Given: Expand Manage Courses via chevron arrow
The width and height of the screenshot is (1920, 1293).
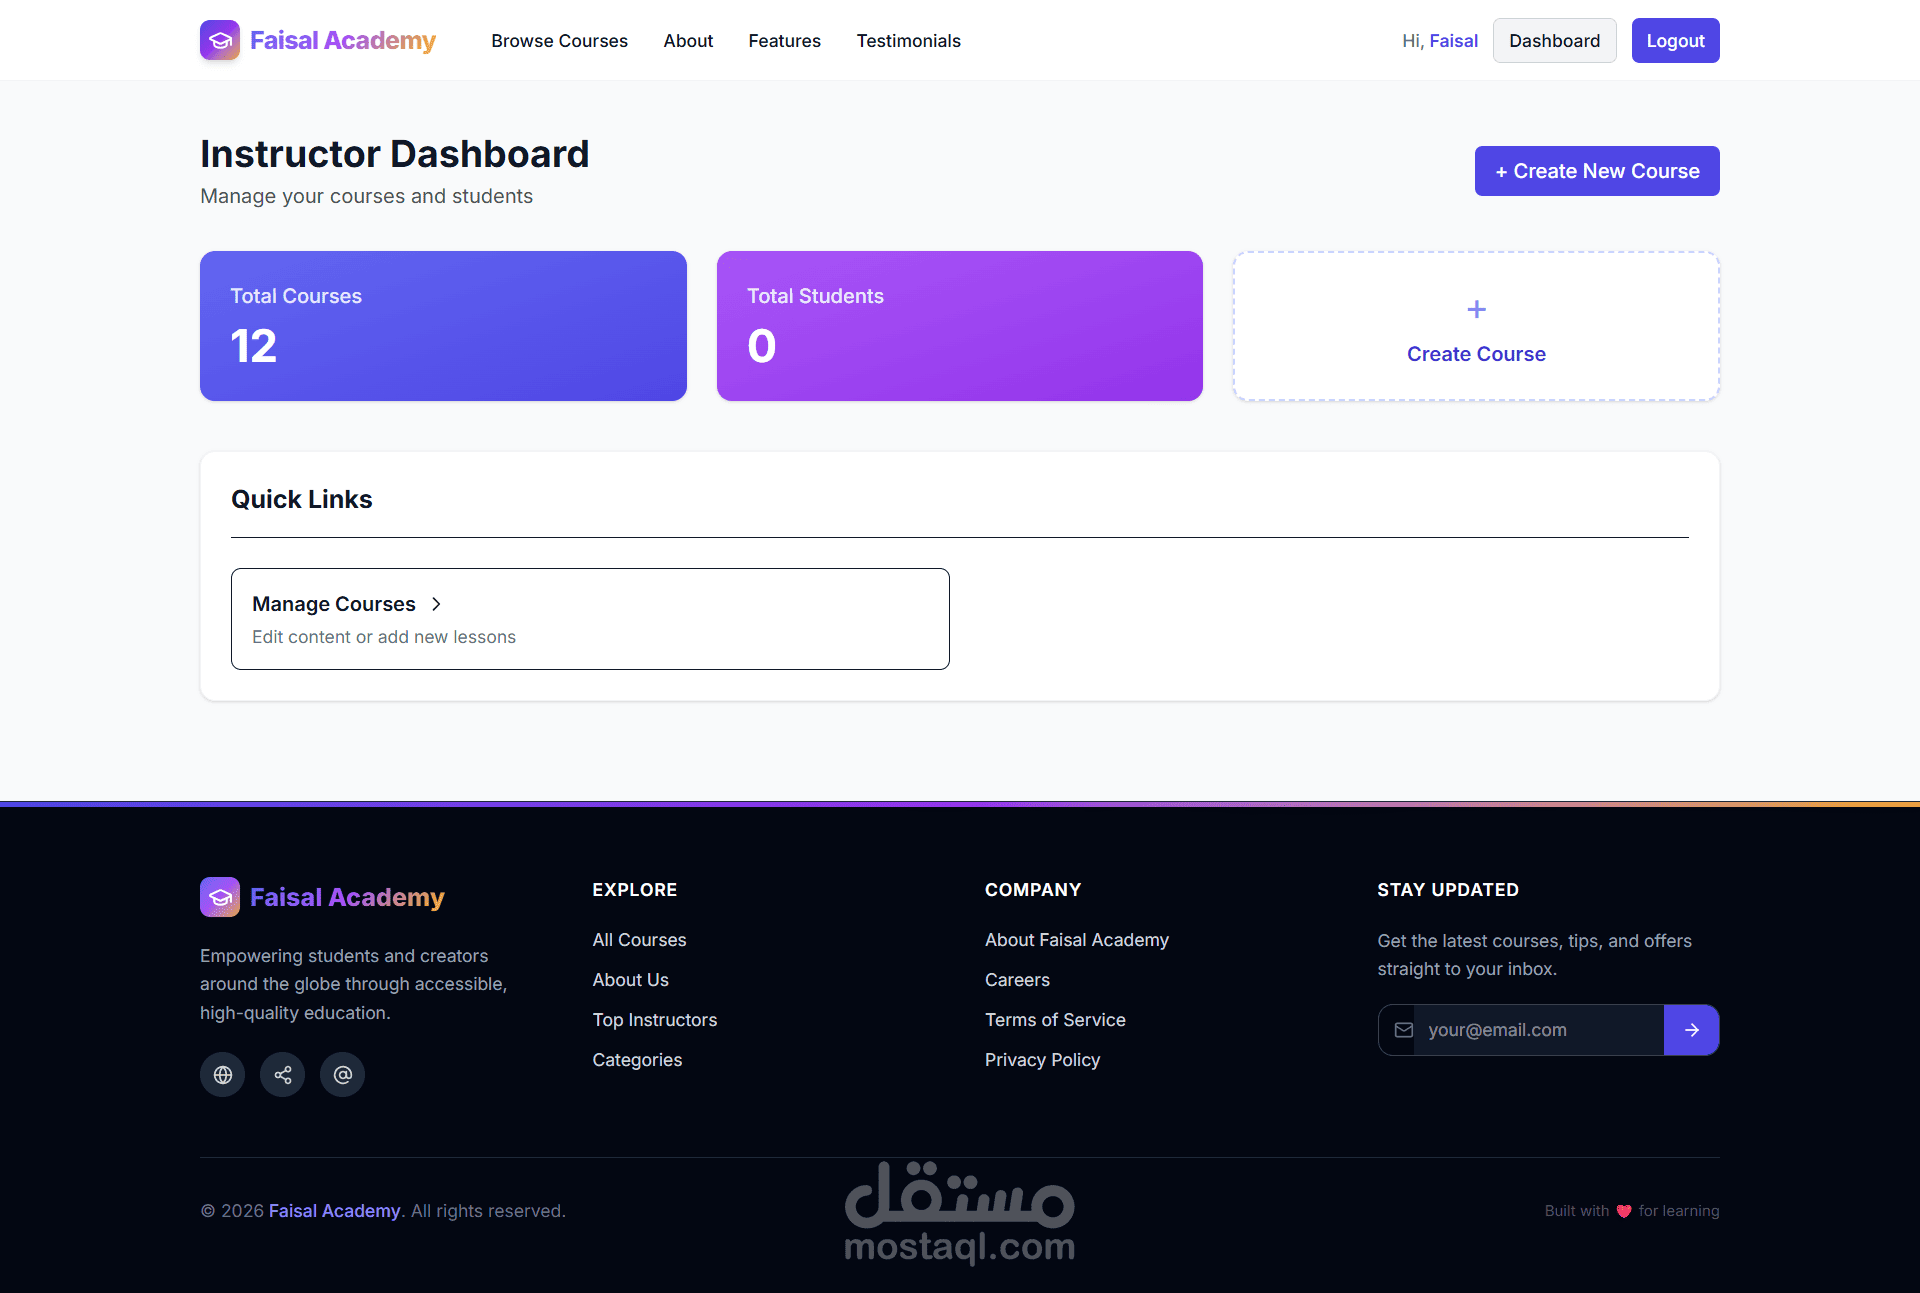Looking at the screenshot, I should (436, 604).
